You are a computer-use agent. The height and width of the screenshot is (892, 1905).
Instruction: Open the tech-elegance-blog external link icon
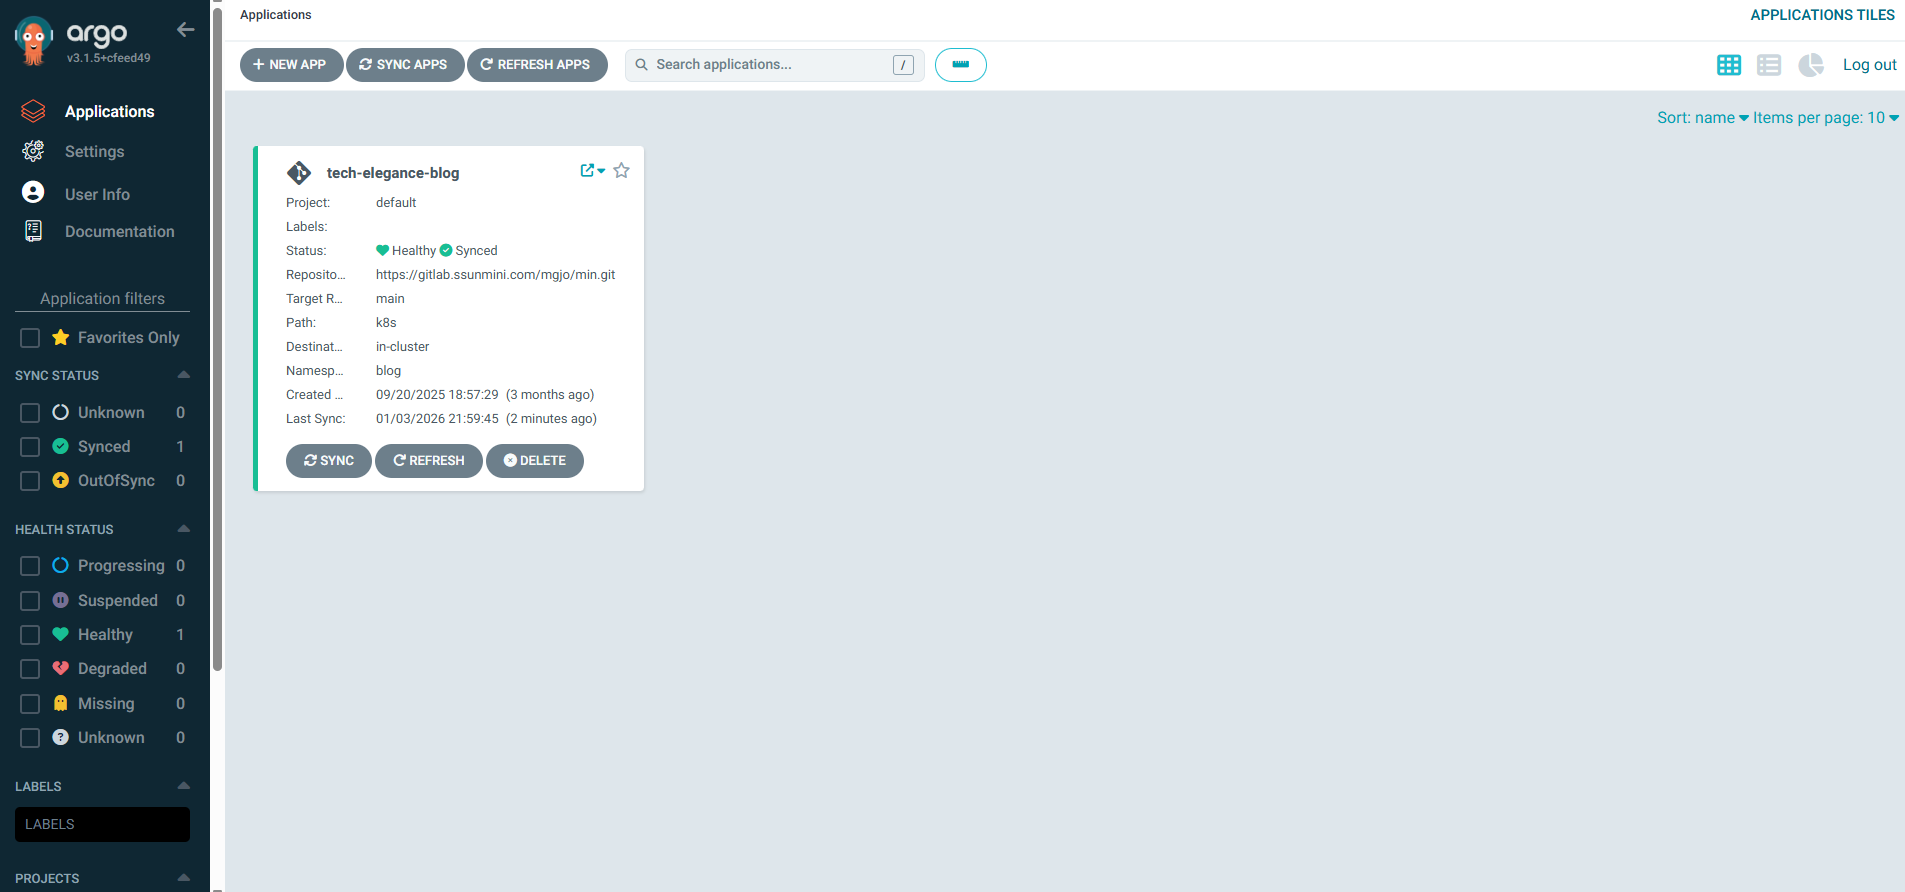pyautogui.click(x=588, y=171)
